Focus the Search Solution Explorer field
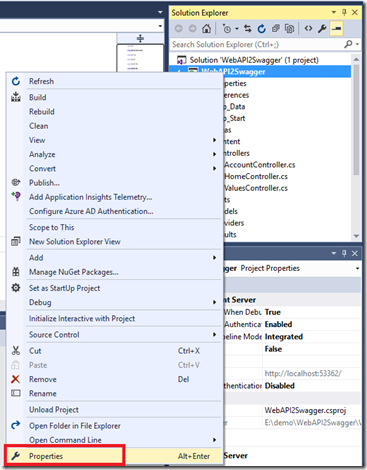 [257, 44]
